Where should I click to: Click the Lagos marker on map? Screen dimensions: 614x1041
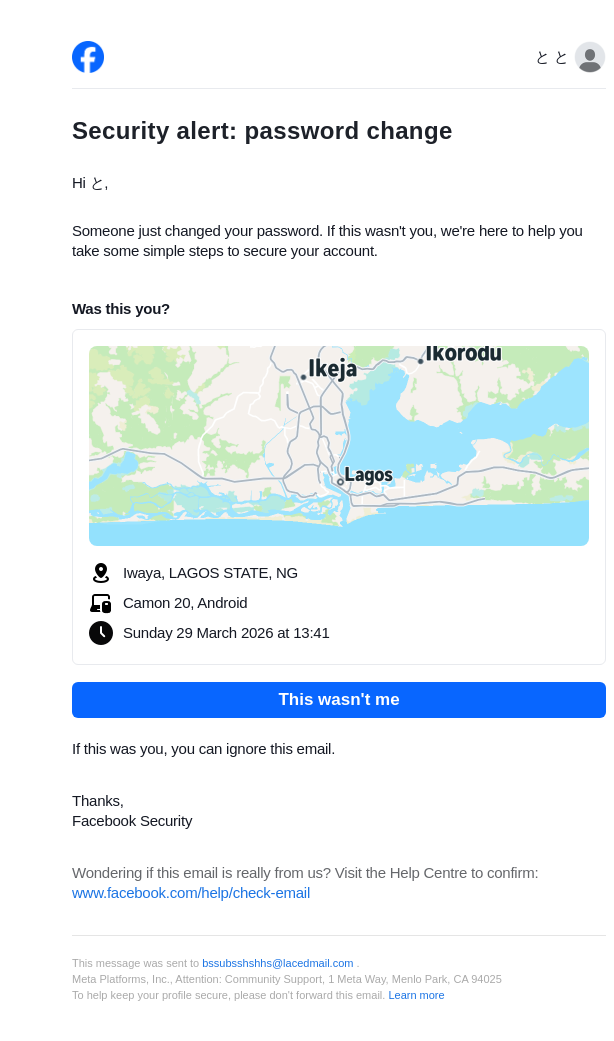click(x=340, y=482)
